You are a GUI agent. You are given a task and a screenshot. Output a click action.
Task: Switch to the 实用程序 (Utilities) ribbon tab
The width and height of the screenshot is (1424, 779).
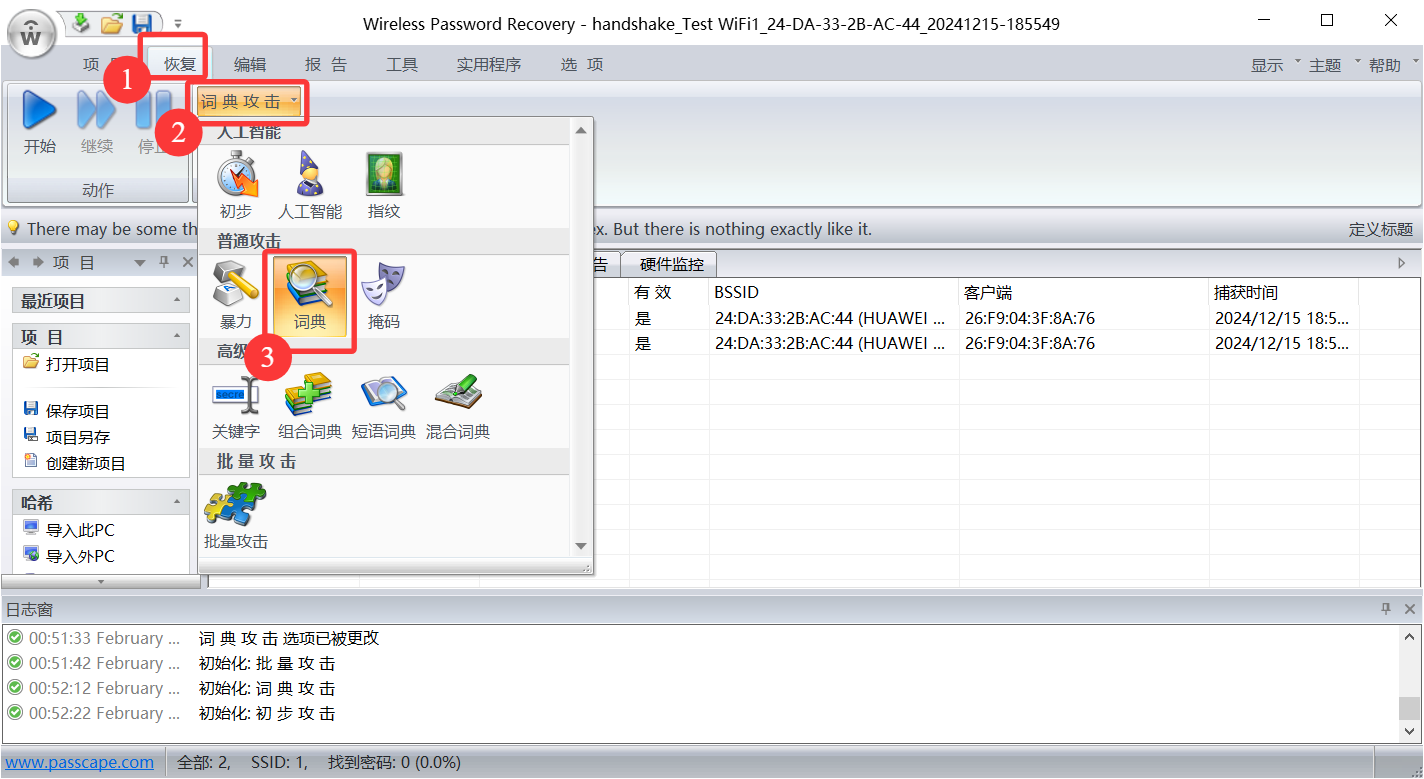(x=489, y=64)
